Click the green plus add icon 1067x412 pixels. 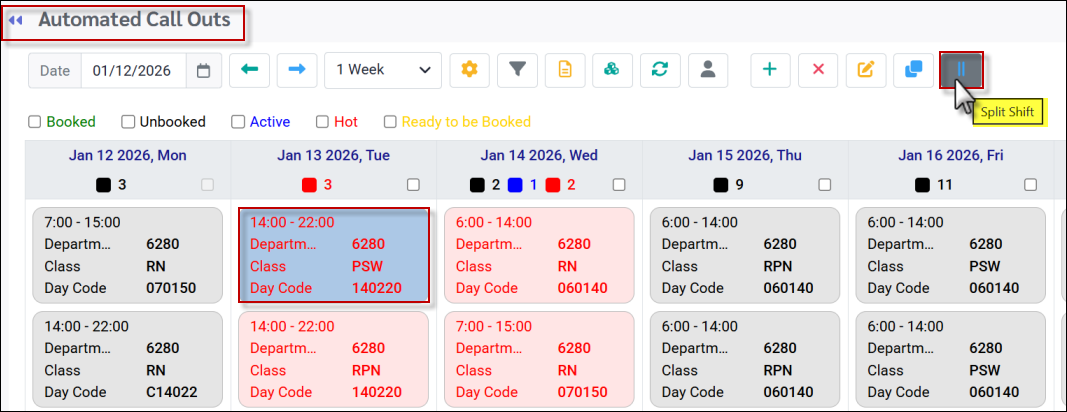coord(769,70)
